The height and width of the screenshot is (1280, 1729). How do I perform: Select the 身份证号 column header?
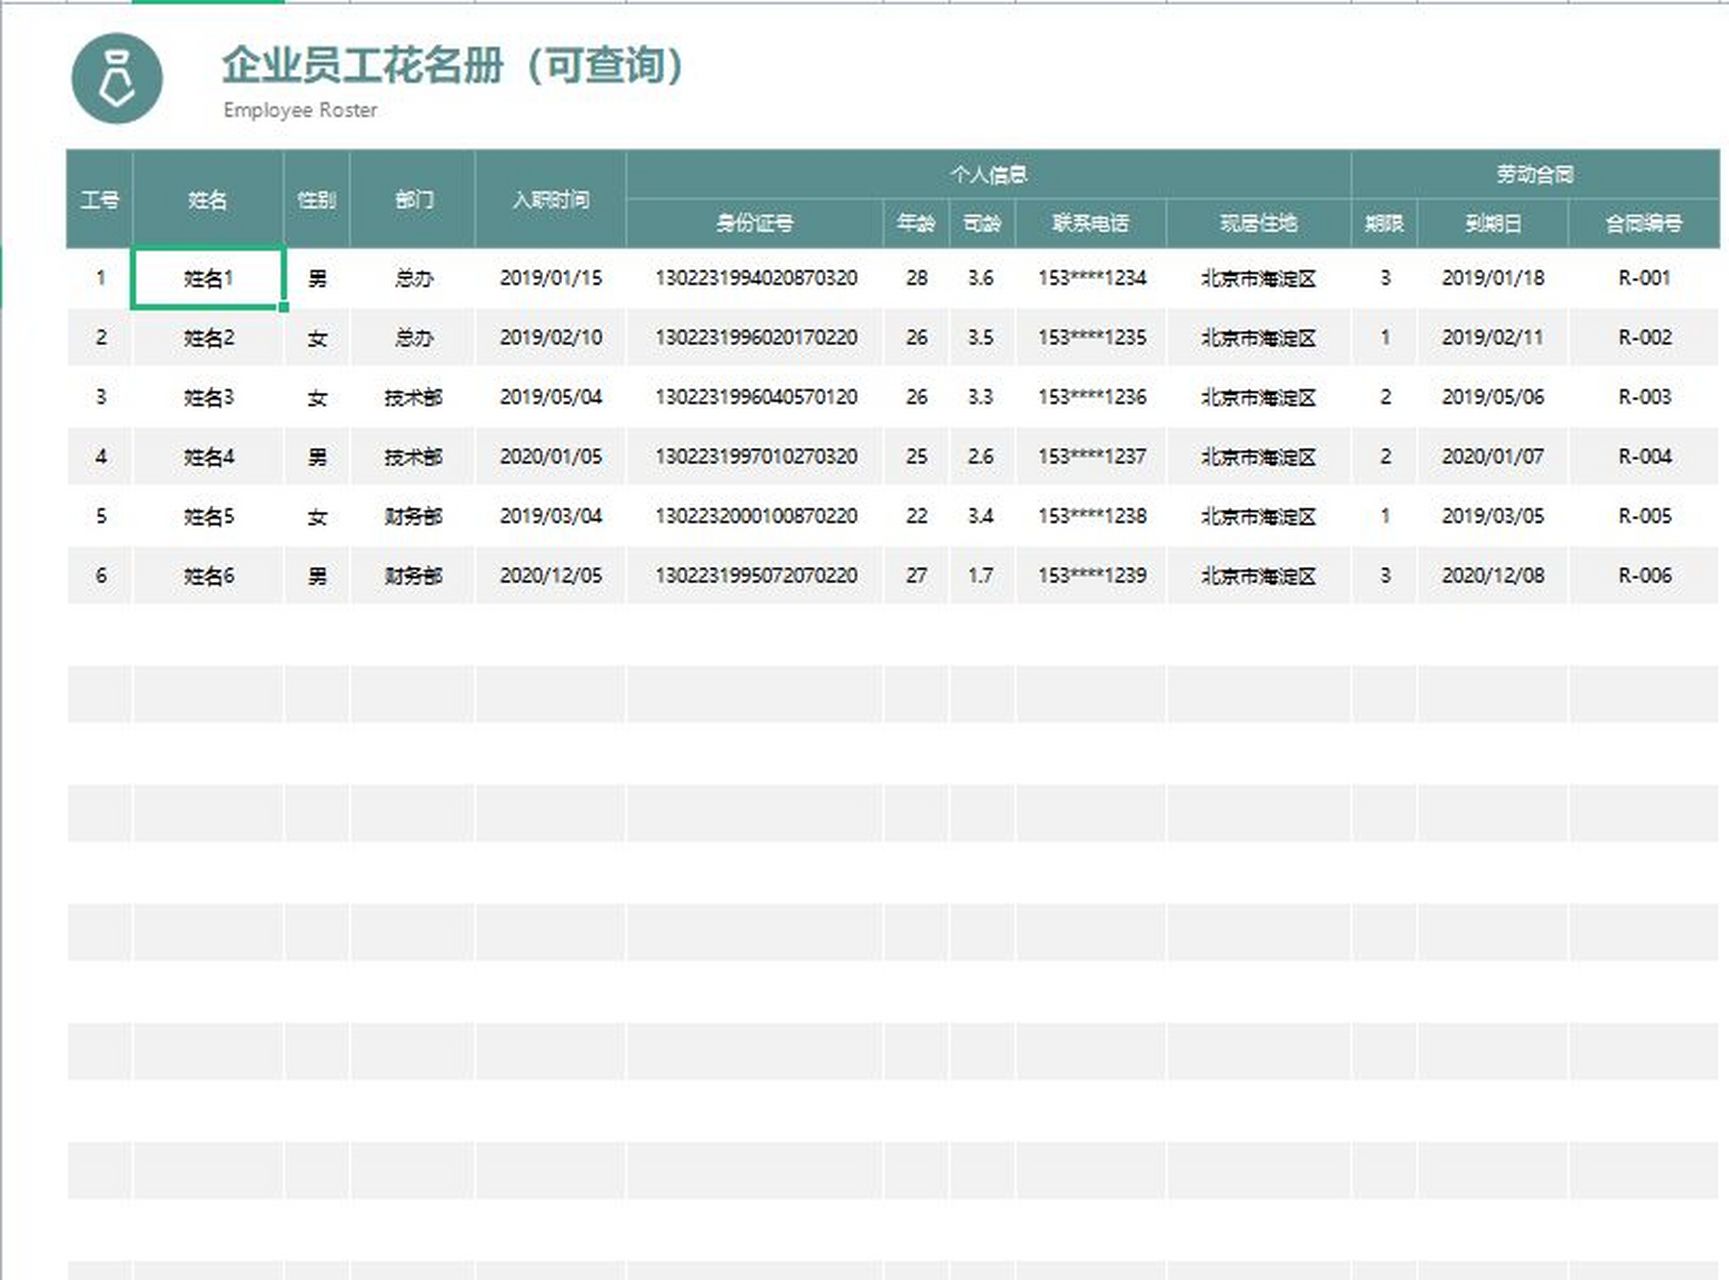pyautogui.click(x=755, y=223)
